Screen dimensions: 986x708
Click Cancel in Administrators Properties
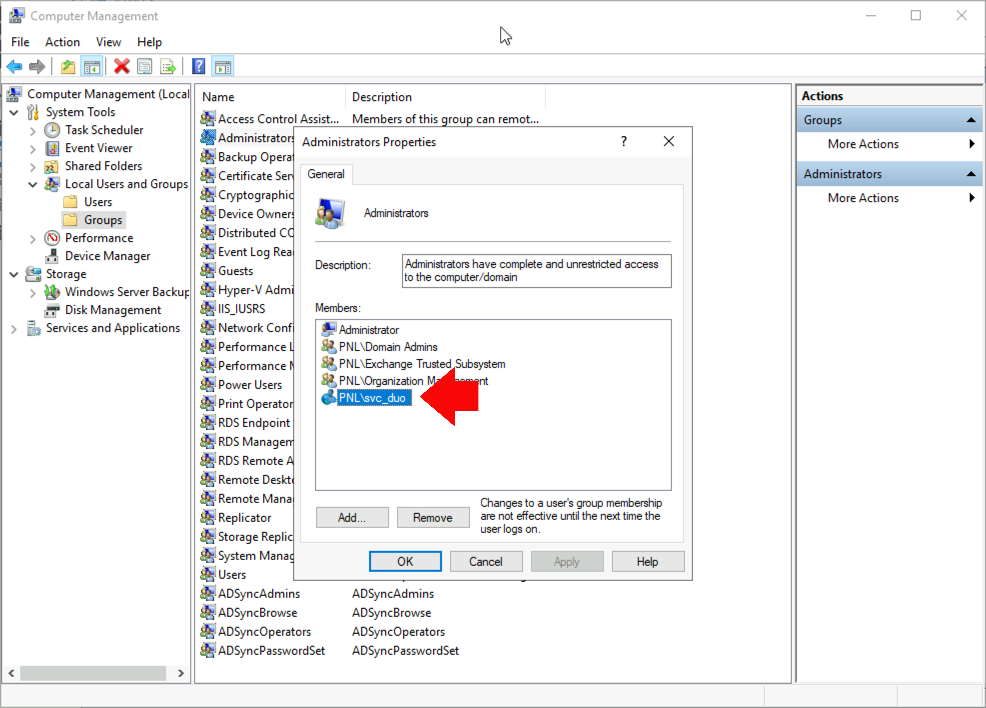coord(485,561)
